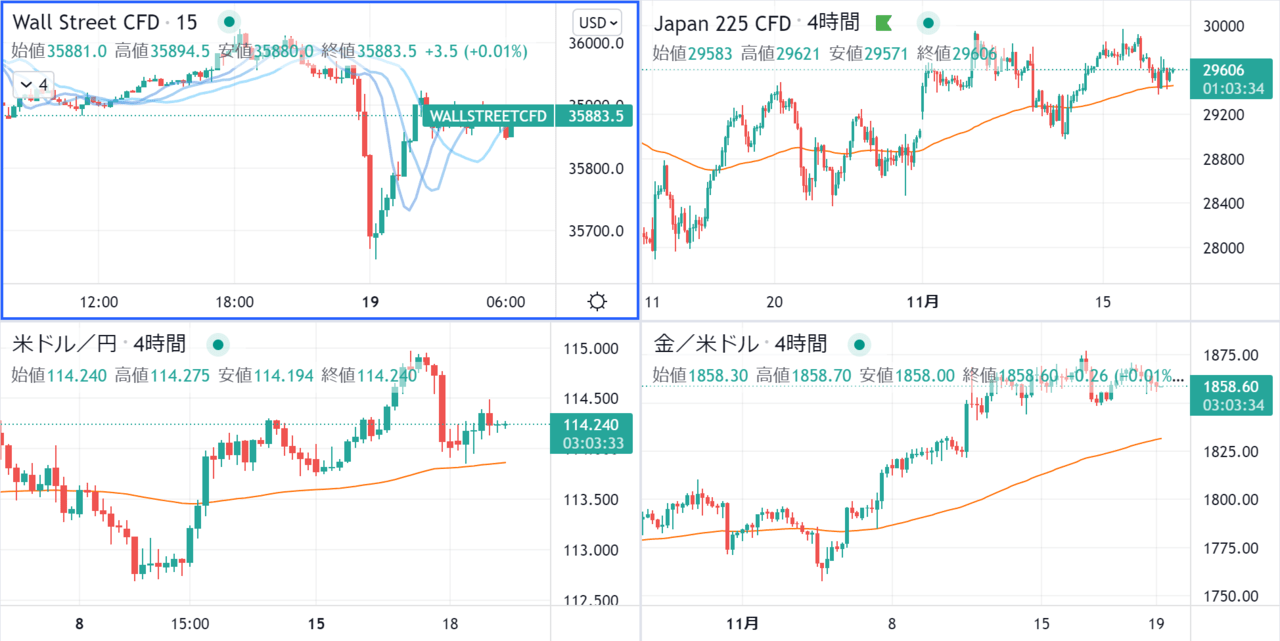Open the Wall Street CFD symbol search
Viewport: 1280px width, 641px height.
(x=84, y=21)
